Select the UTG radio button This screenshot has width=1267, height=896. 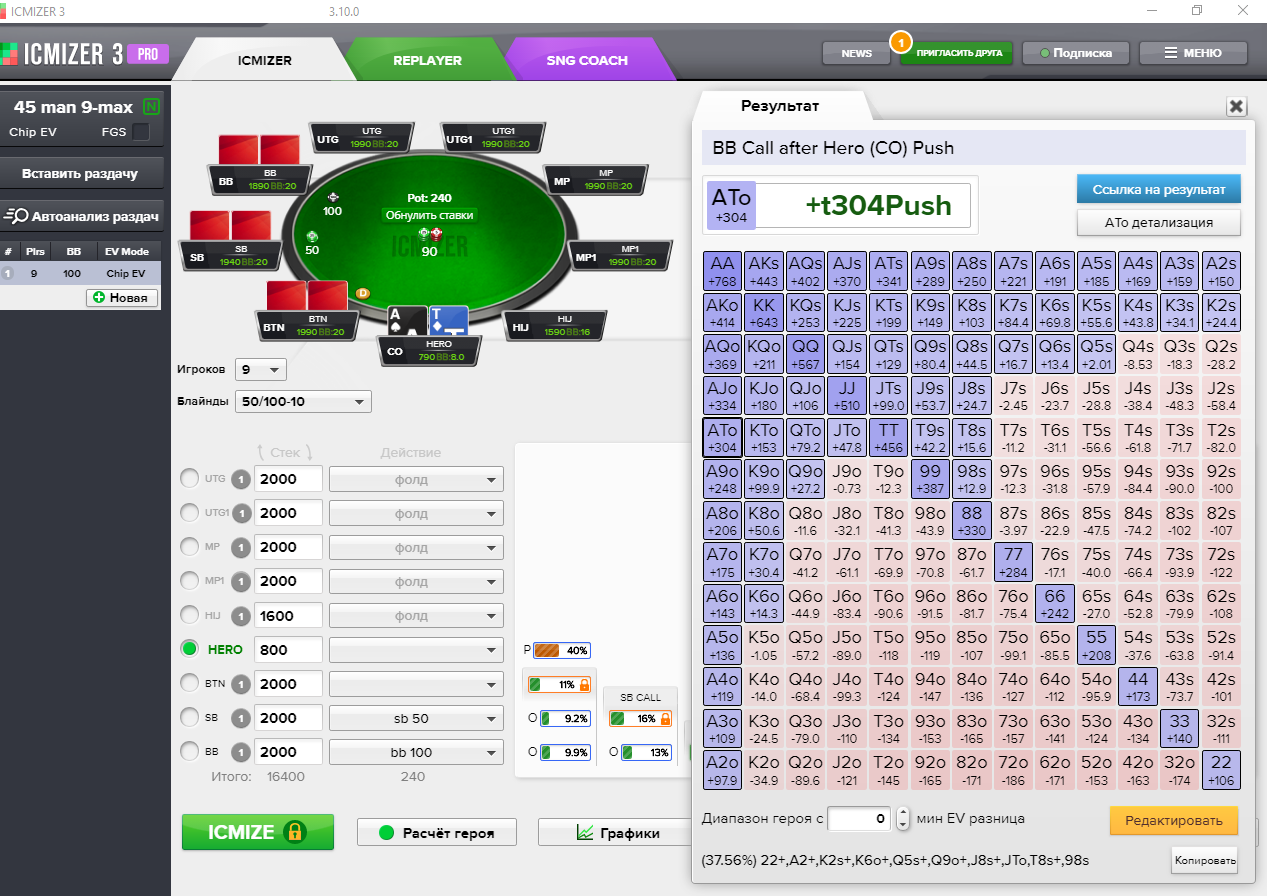(x=189, y=479)
